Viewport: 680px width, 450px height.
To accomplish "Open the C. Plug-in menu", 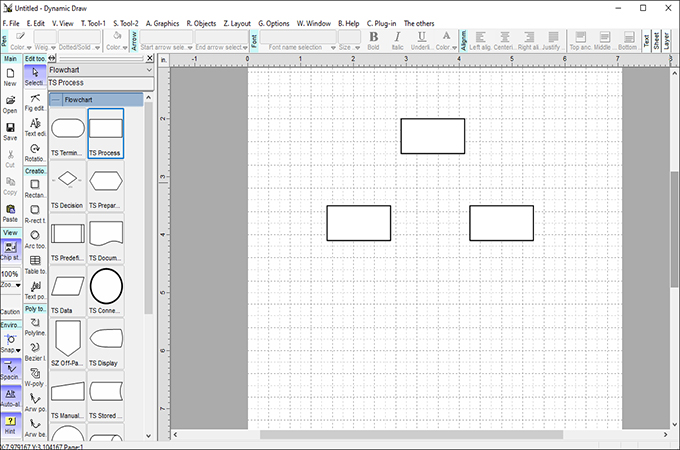I will [381, 23].
